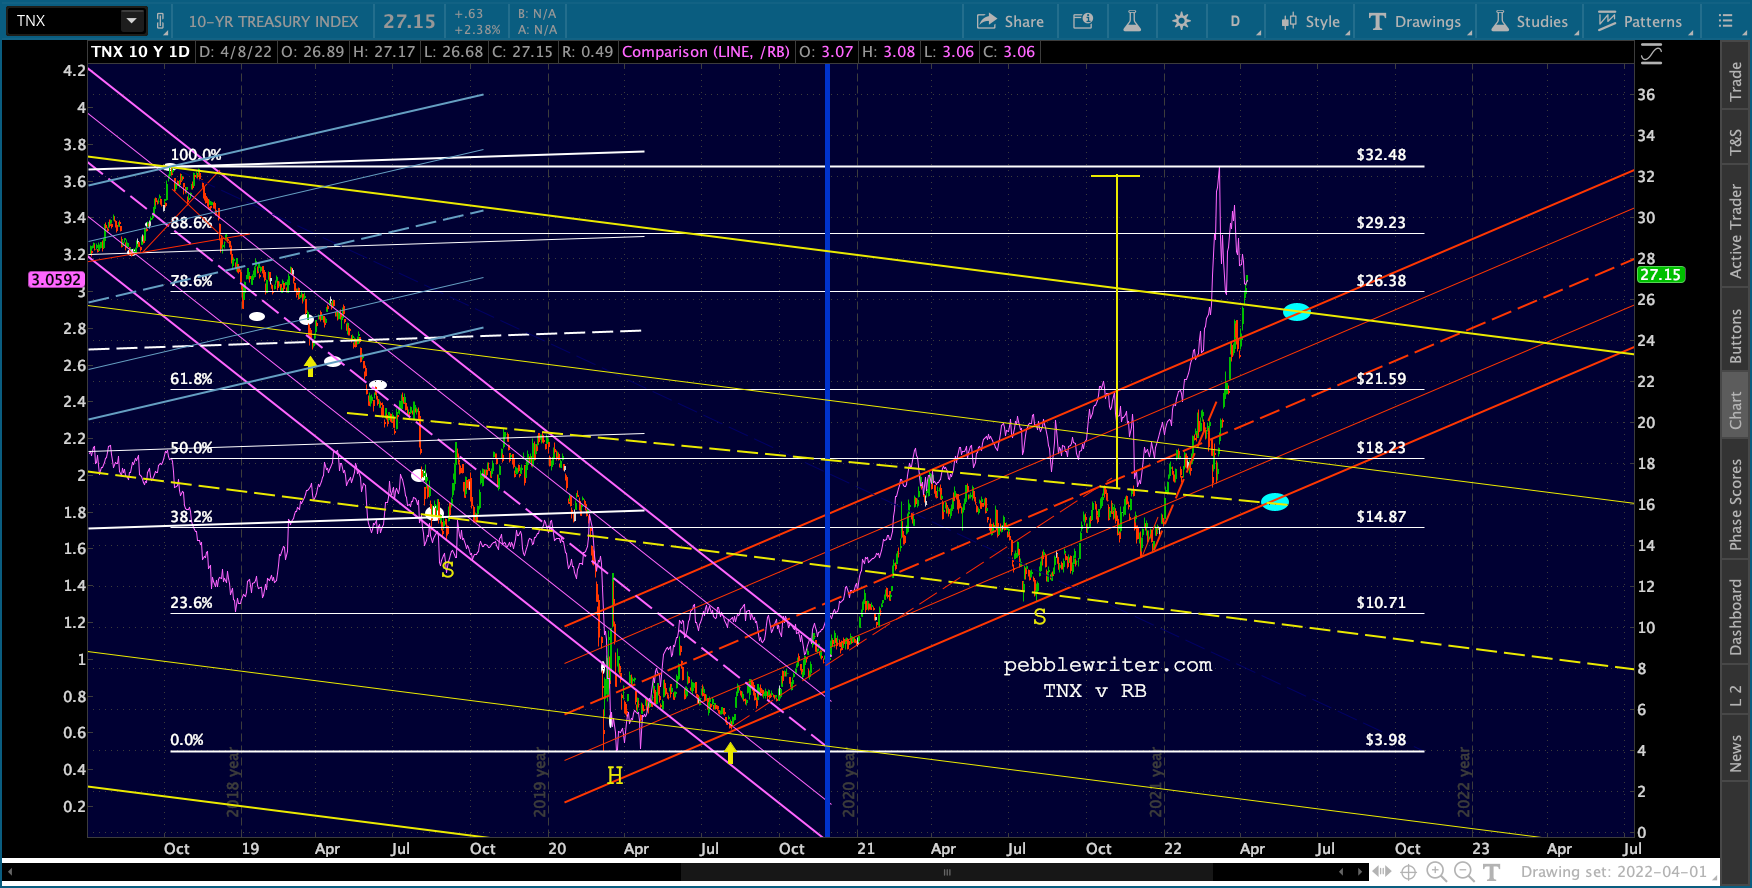Select the text drawing tool icon
Image resolution: width=1752 pixels, height=888 pixels.
[x=1491, y=872]
